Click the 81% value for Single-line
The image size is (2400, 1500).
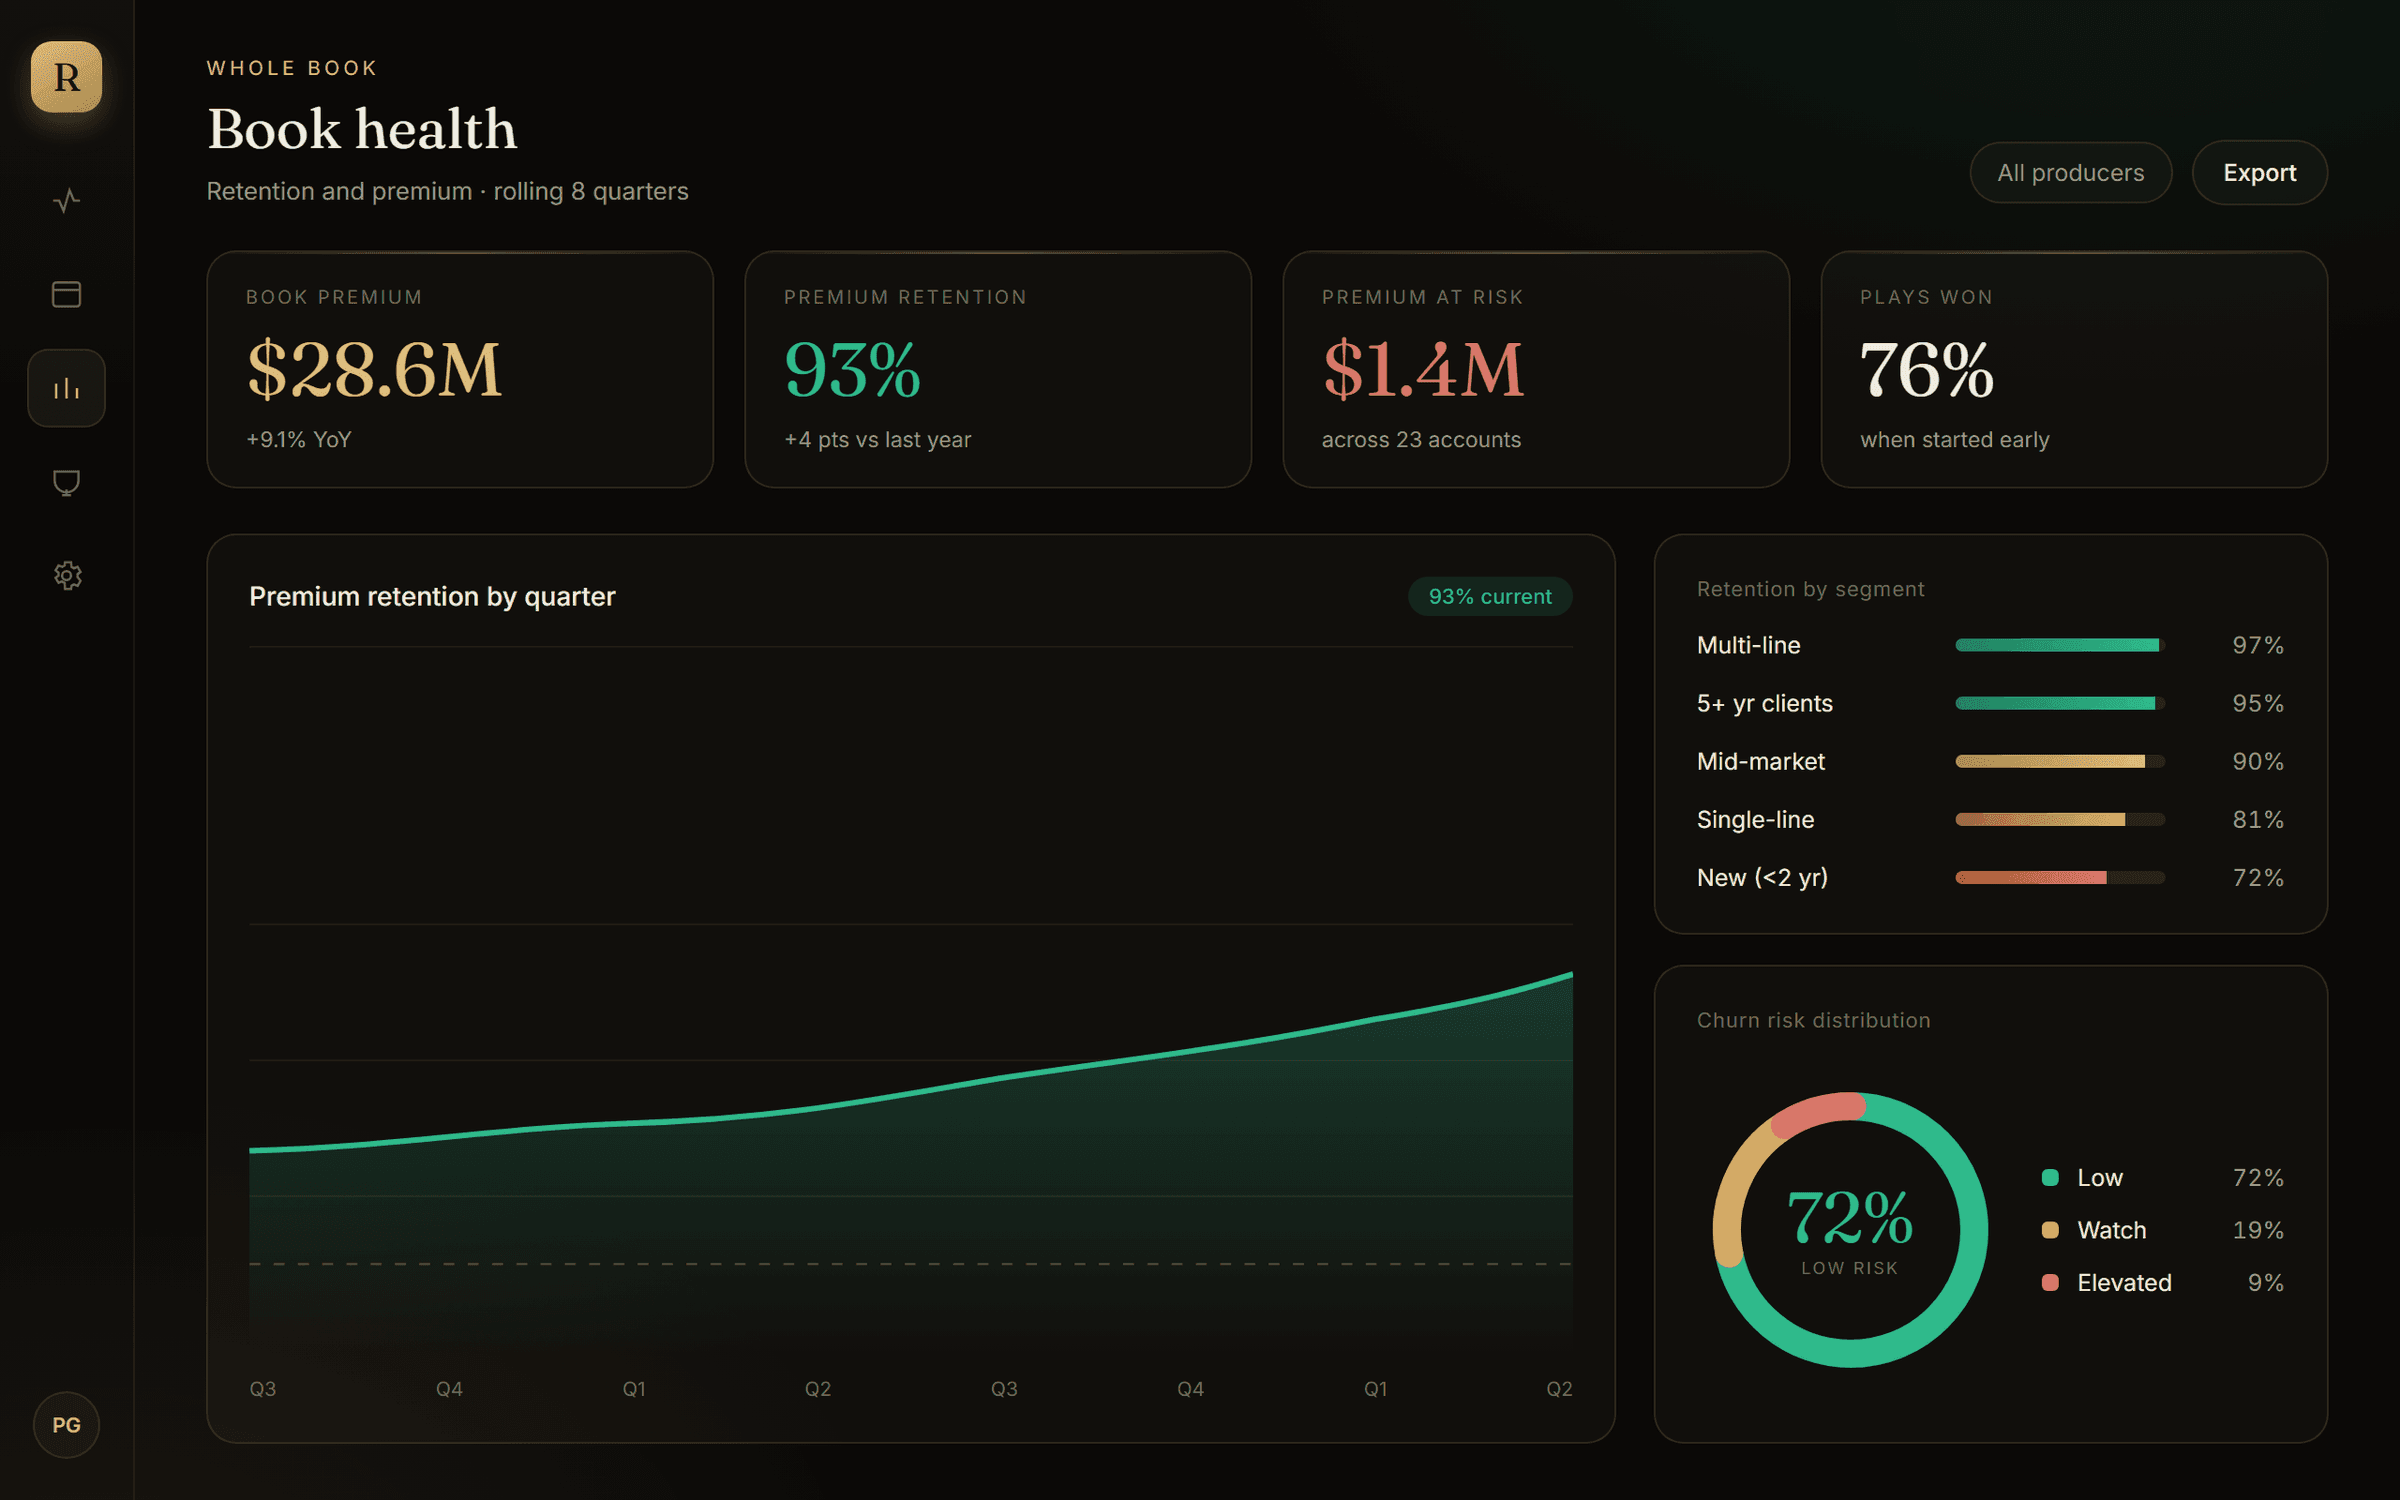(2258, 819)
